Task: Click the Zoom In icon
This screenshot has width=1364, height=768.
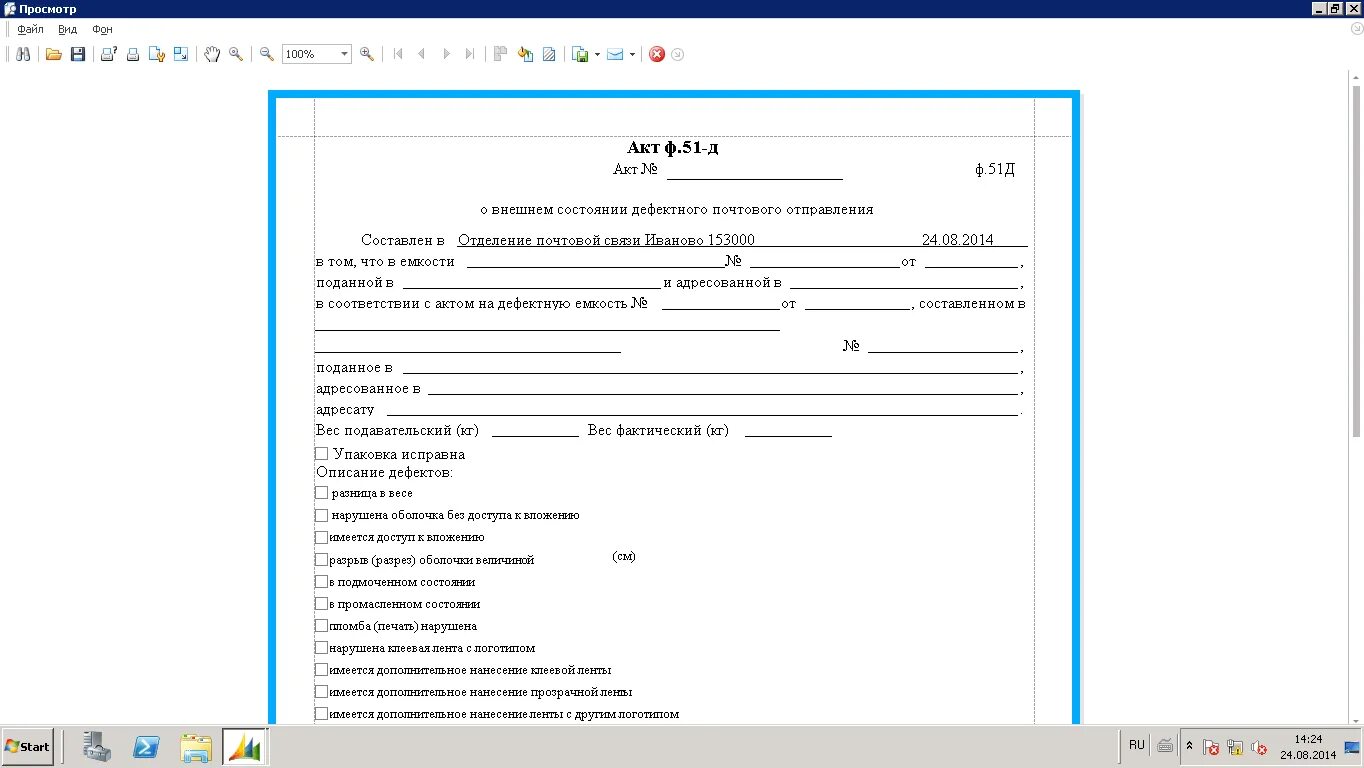Action: 367,54
